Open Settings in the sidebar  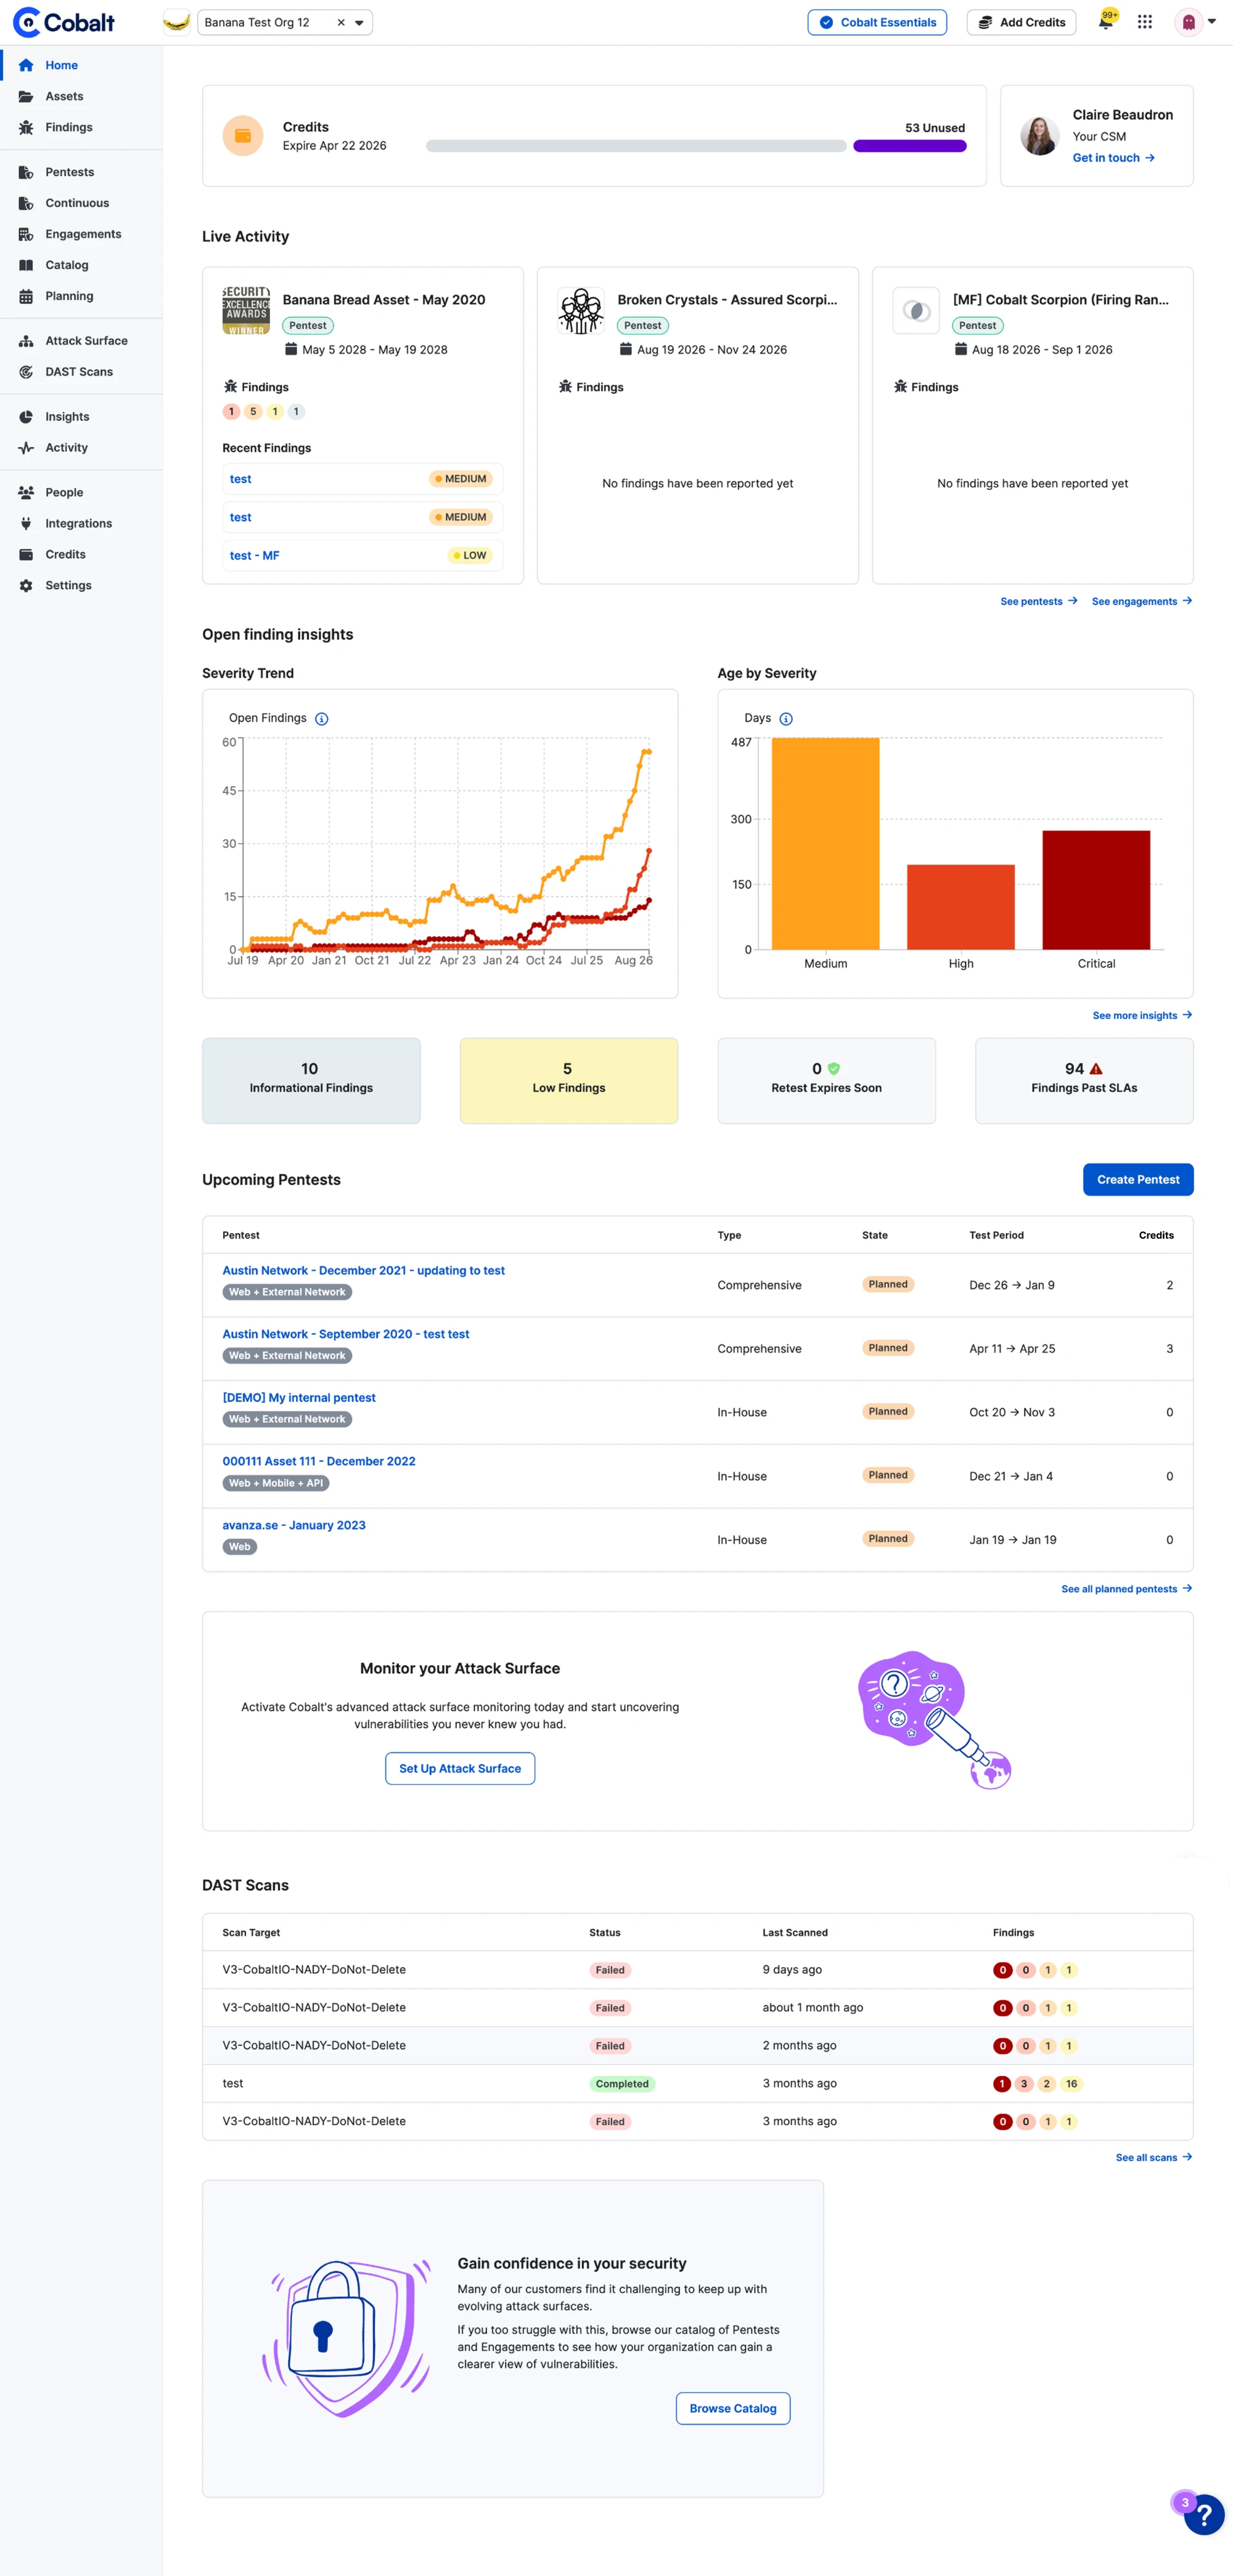click(81, 586)
